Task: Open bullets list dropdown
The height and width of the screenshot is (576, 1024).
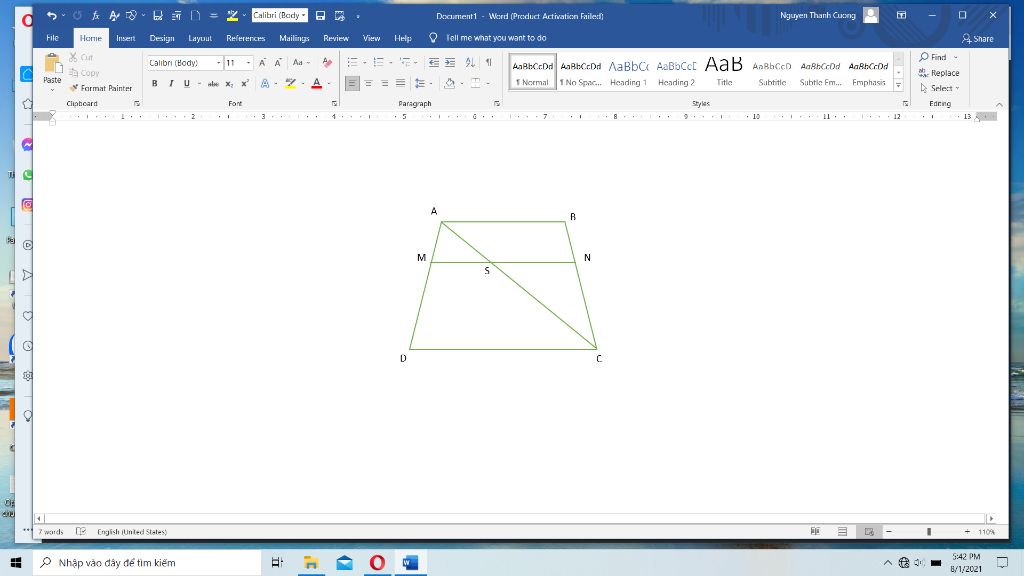Action: 364,63
